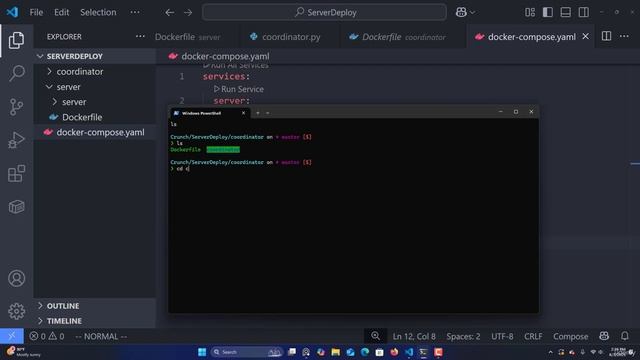Open the Edit menu
This screenshot has width=640, height=360.
(x=62, y=12)
